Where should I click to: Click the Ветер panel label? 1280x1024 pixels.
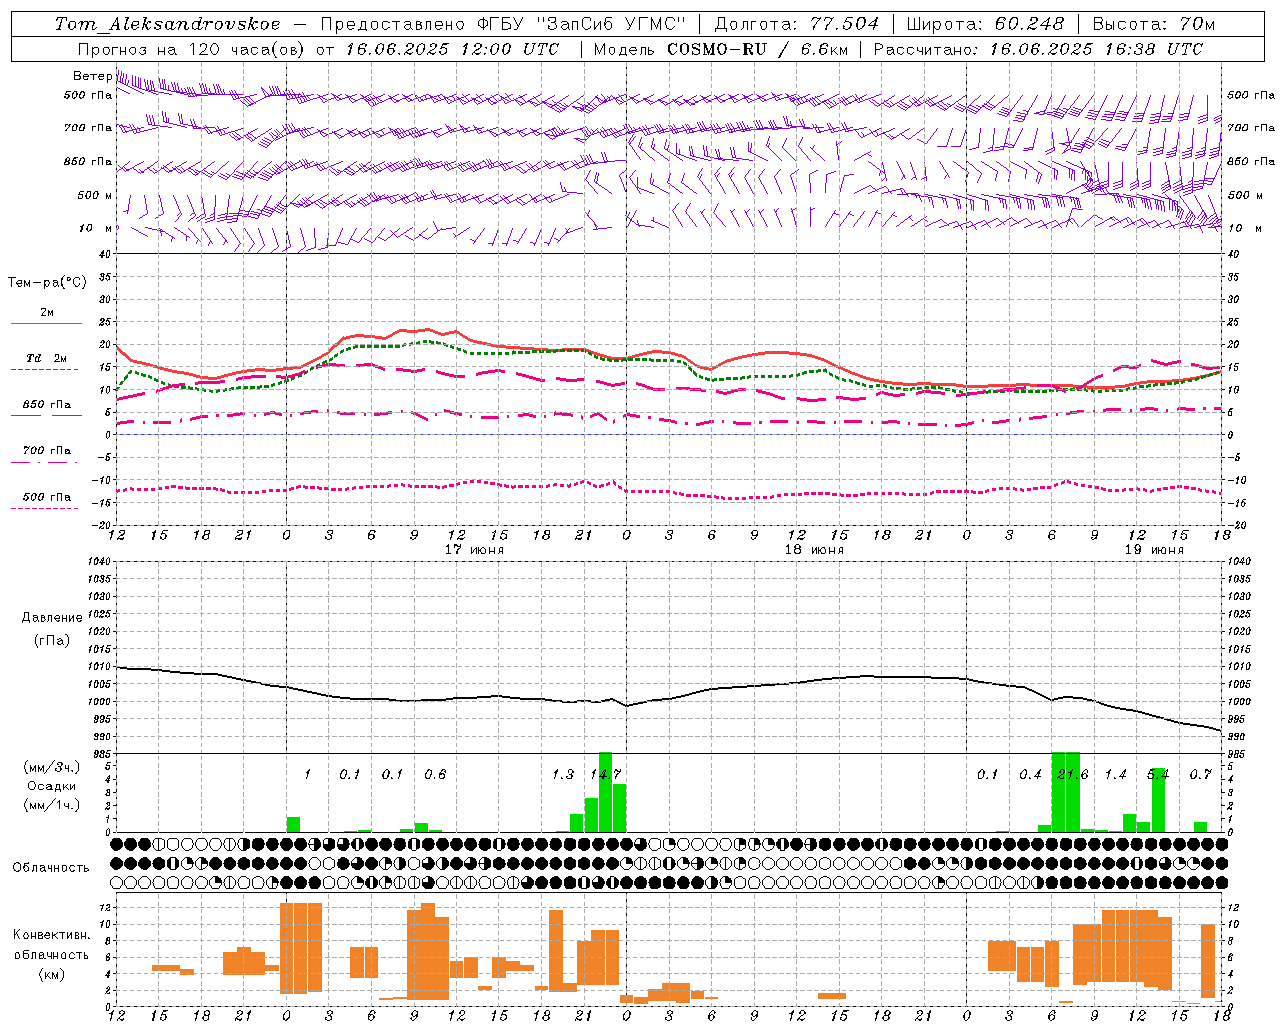pyautogui.click(x=92, y=76)
